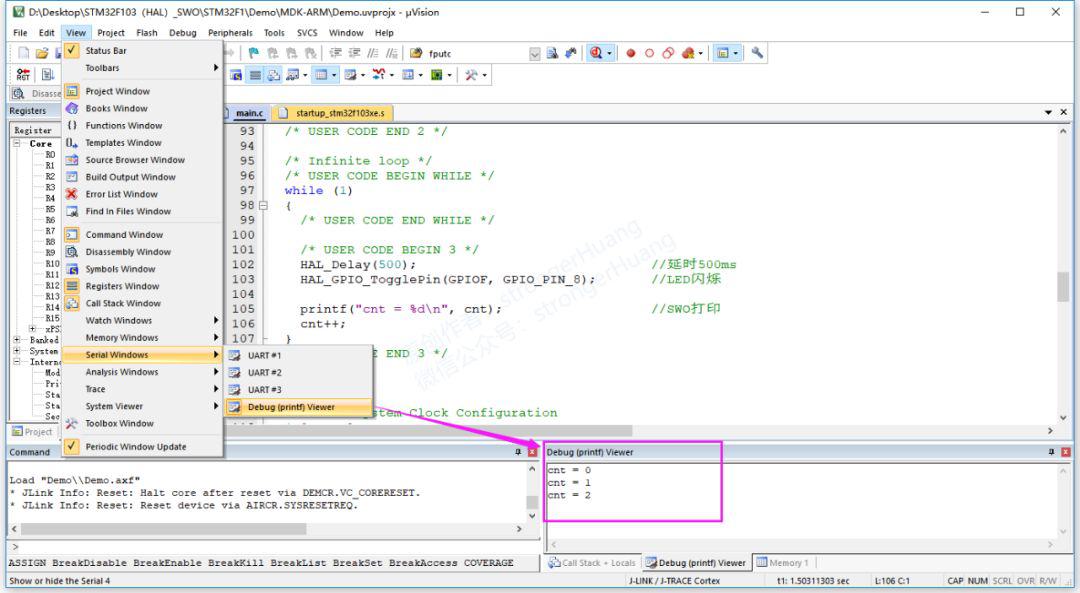Viewport: 1080px width, 593px height.
Task: Click the Books Window icon in menu
Action: [x=72, y=108]
